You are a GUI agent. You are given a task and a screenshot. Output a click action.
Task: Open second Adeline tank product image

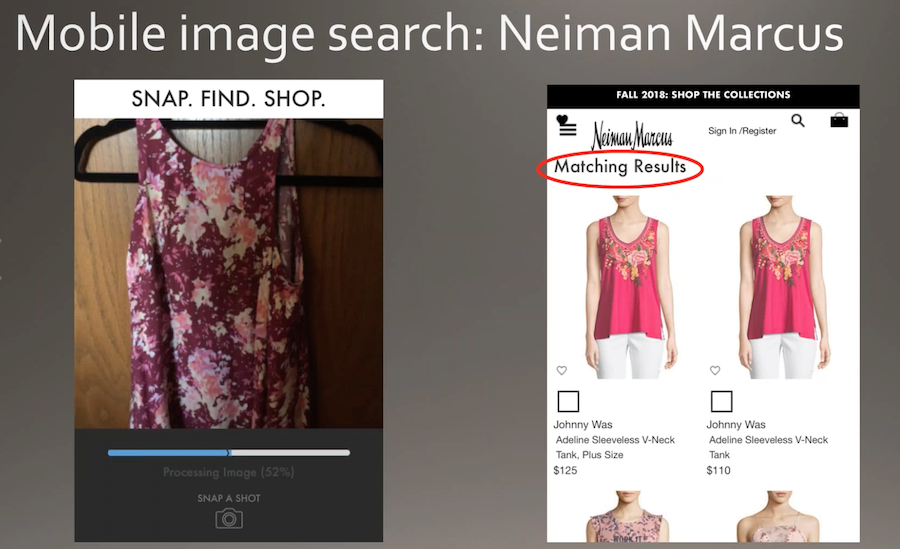pyautogui.click(x=783, y=287)
